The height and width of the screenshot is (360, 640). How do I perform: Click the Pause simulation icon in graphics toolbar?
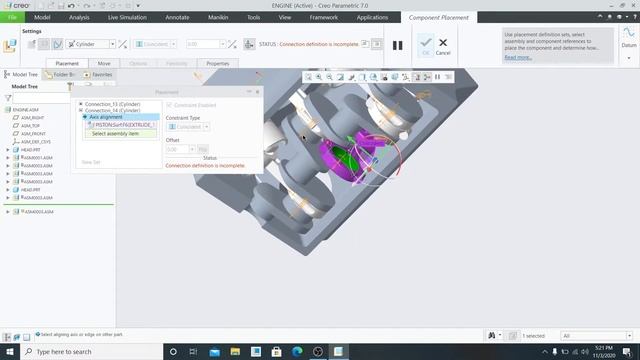pyautogui.click(x=438, y=77)
